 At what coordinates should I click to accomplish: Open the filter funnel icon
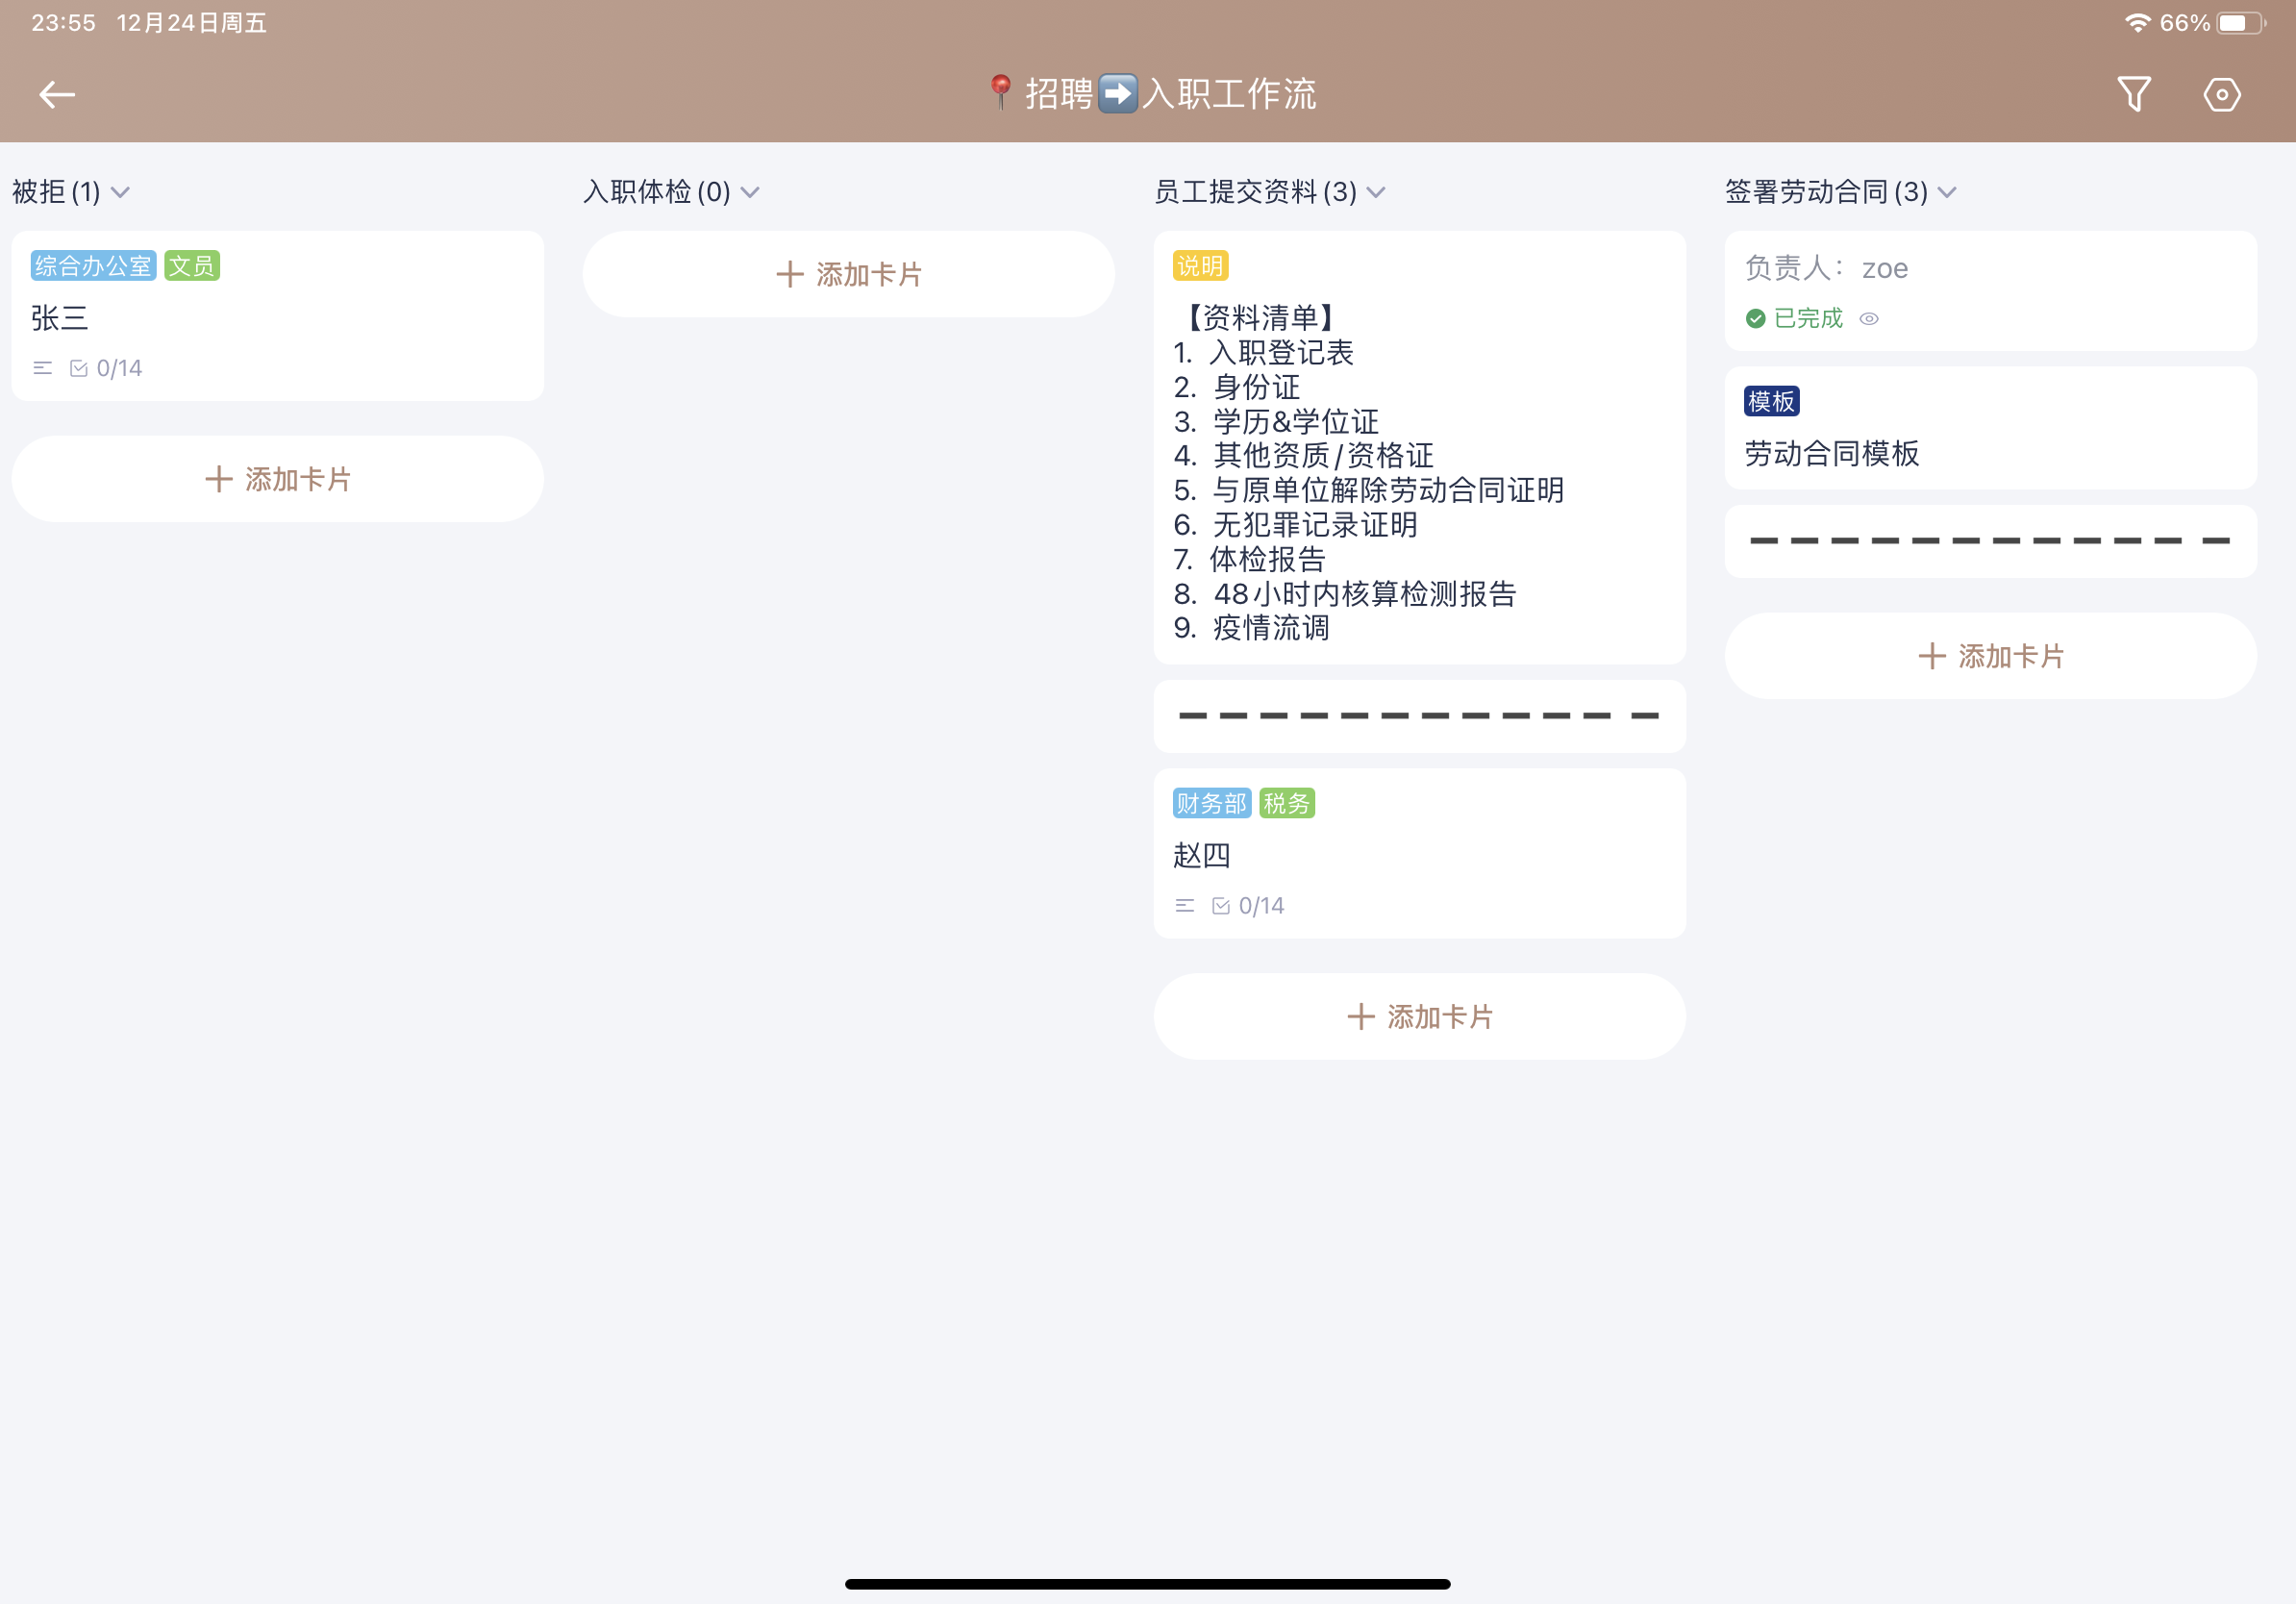click(x=2133, y=94)
